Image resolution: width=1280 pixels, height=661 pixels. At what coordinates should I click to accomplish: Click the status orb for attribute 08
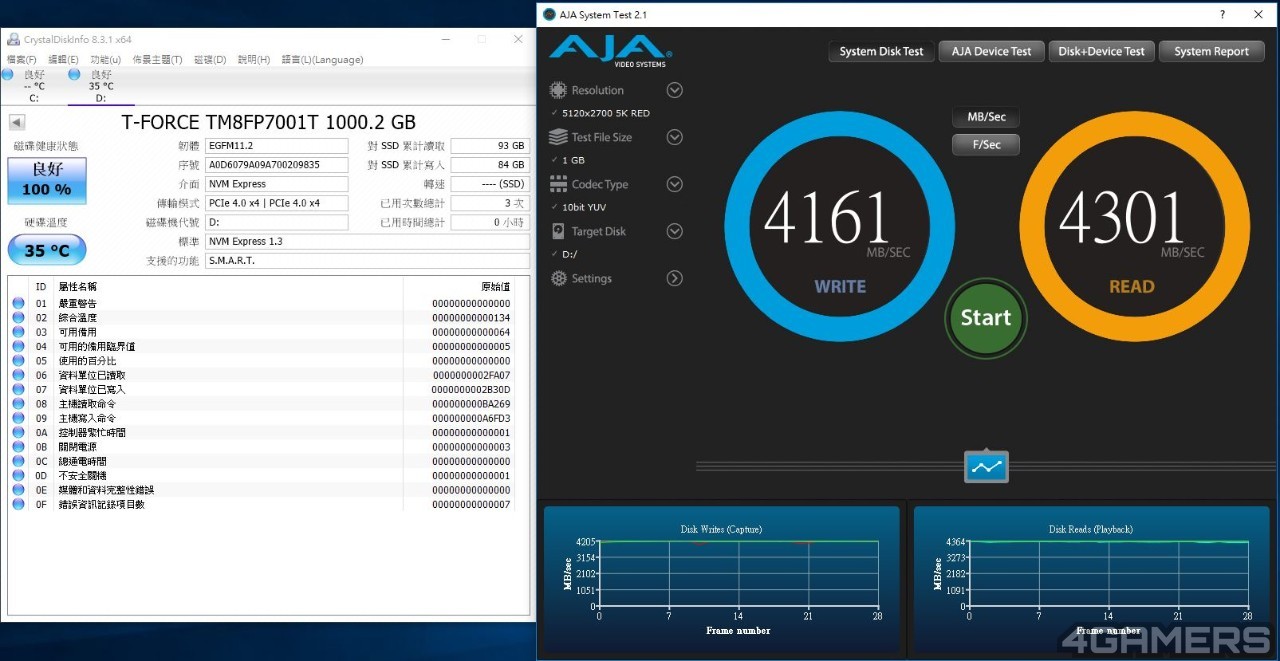tap(18, 404)
